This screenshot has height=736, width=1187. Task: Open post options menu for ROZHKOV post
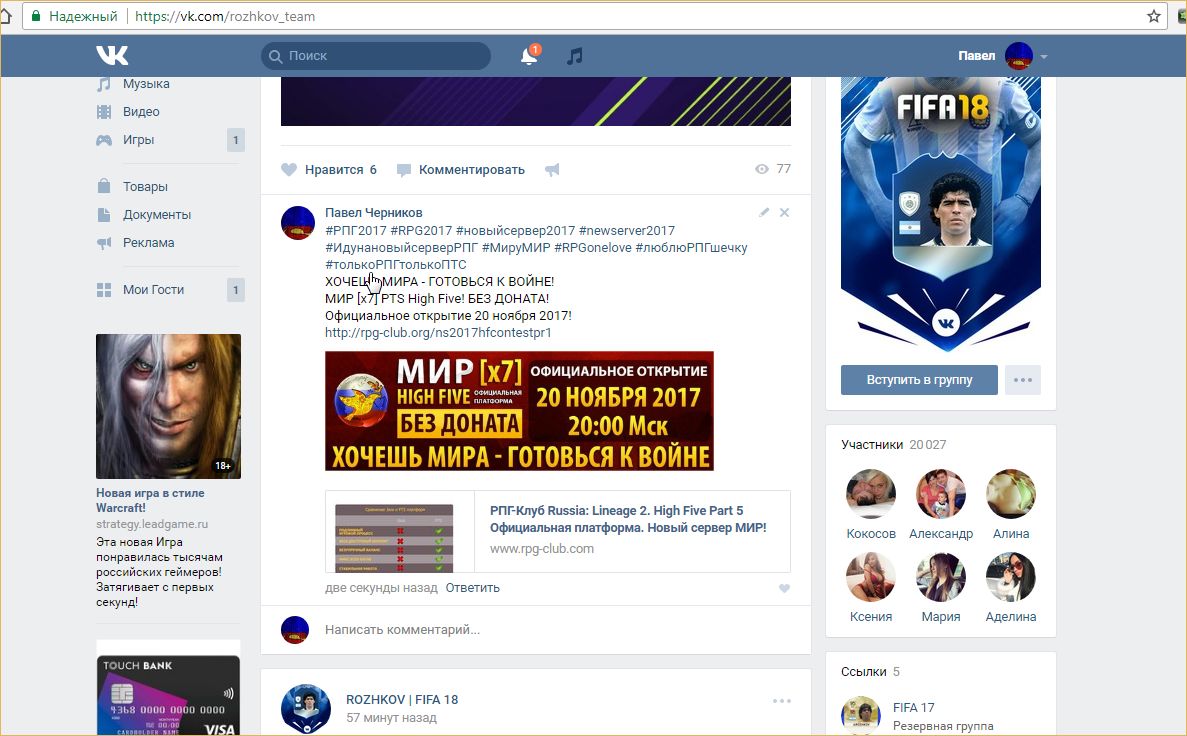point(781,701)
